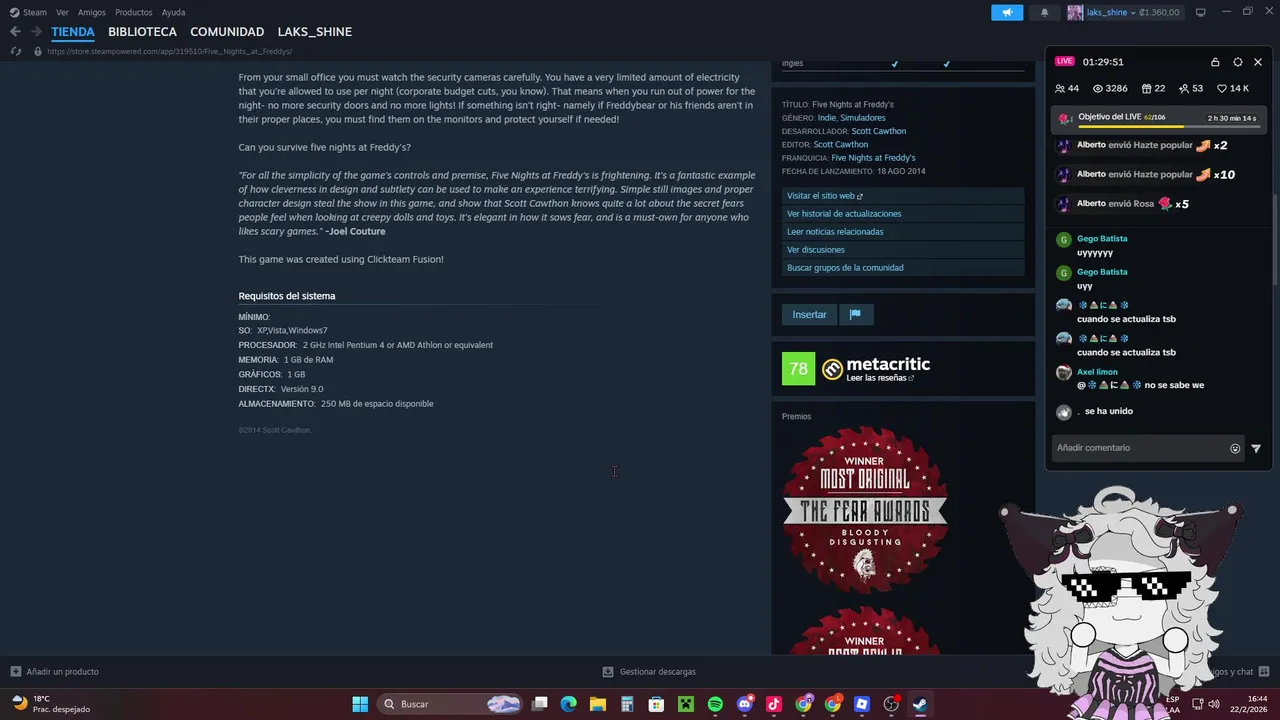Open the editor Scott Cawthon link
1280x720 pixels.
tap(841, 144)
